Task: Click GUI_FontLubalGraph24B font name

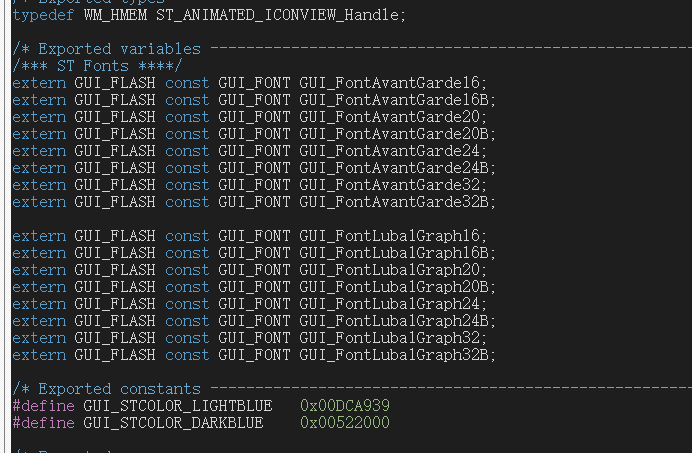Action: [394, 321]
